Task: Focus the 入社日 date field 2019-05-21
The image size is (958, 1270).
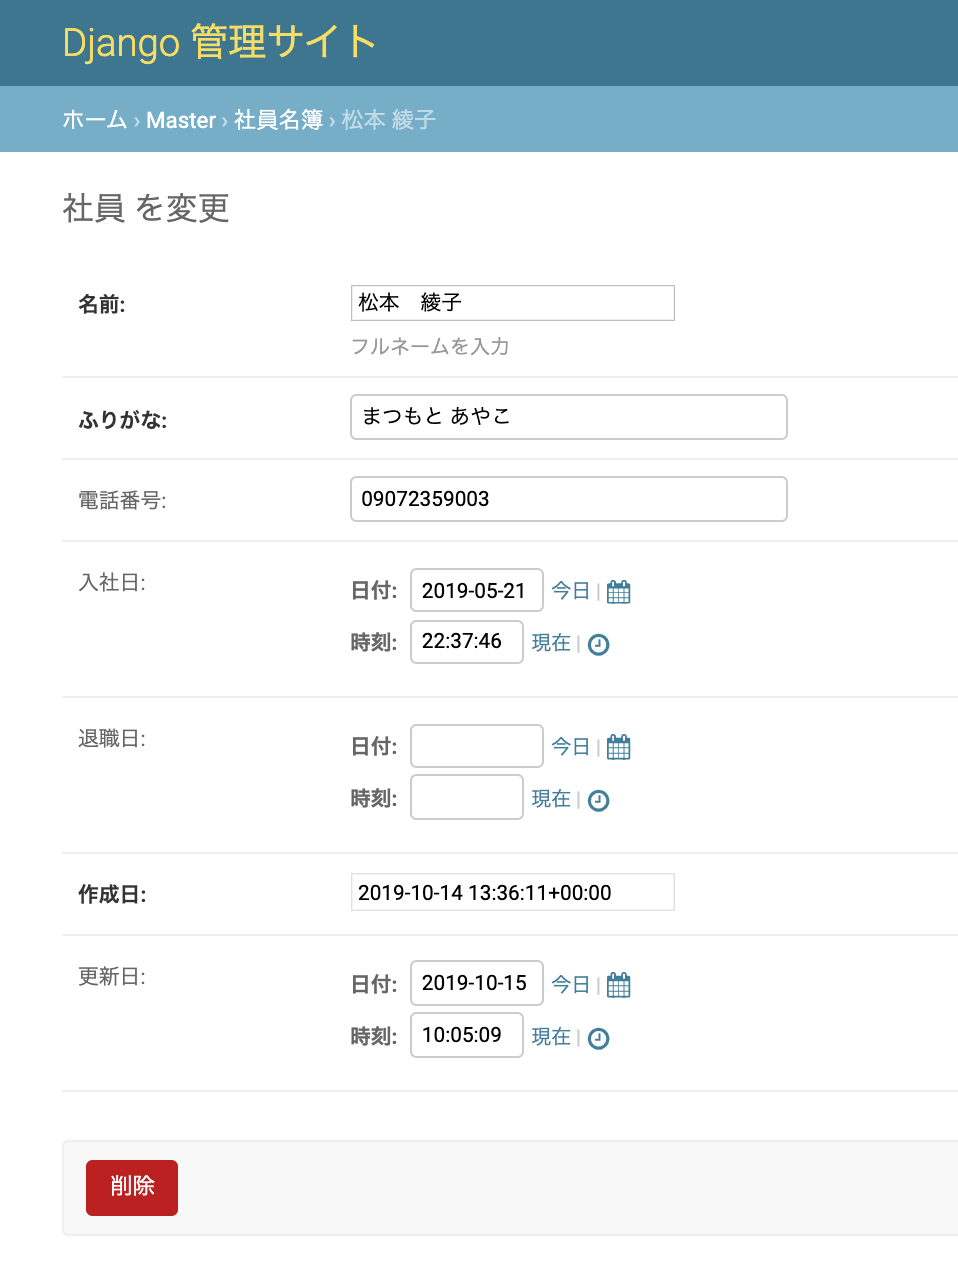Action: (x=477, y=590)
